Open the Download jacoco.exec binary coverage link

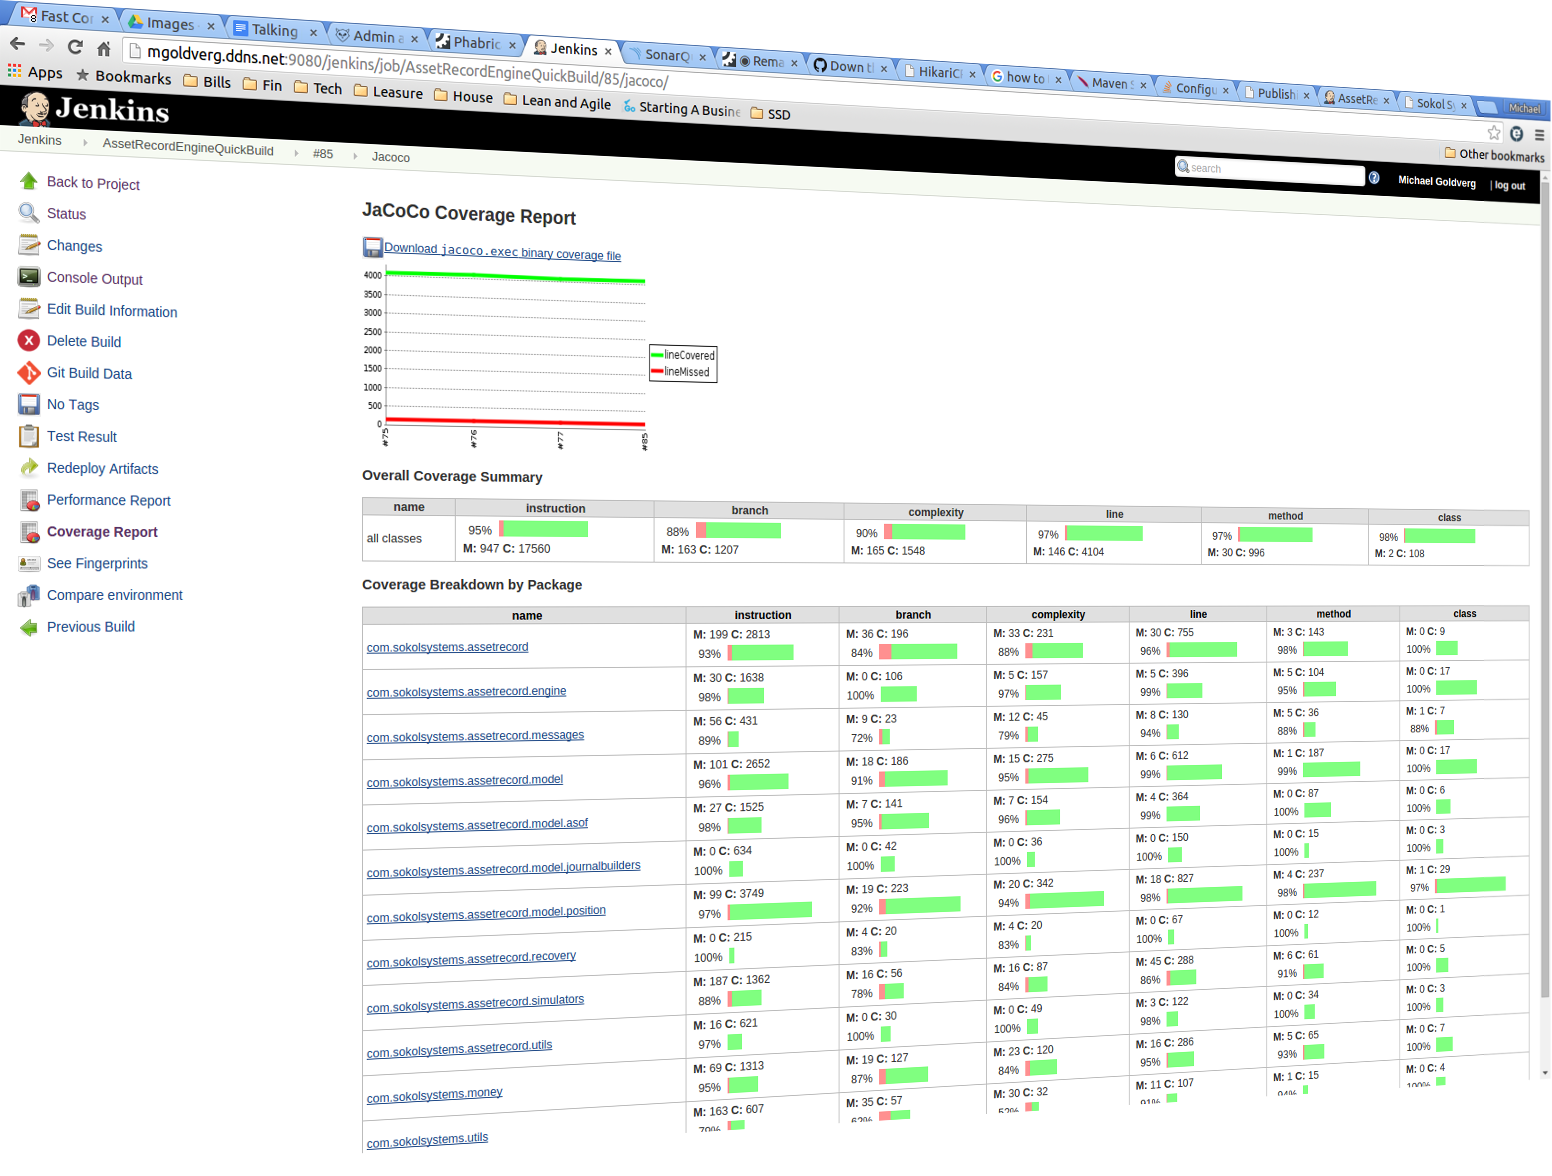click(x=502, y=251)
